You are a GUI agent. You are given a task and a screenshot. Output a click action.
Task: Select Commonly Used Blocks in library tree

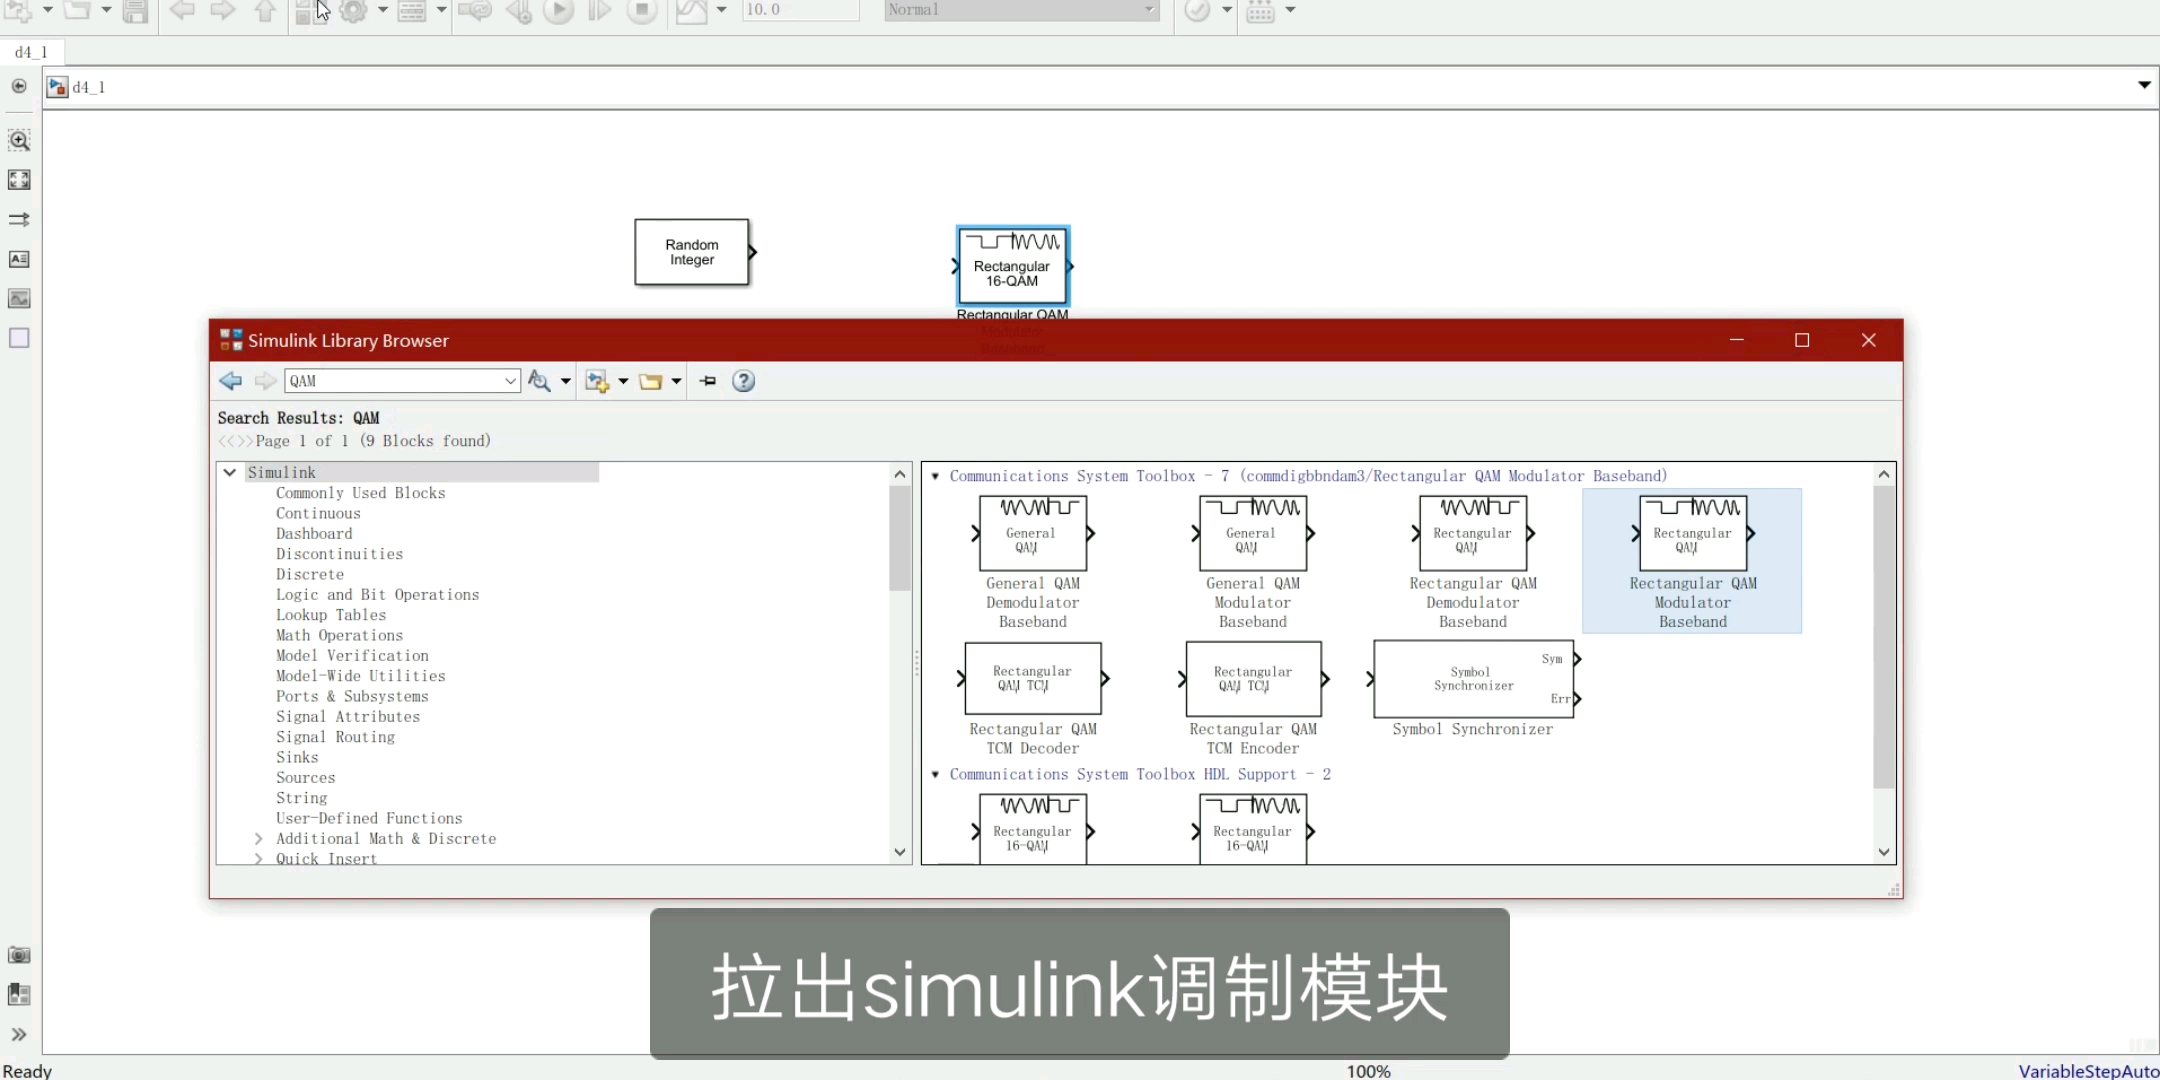coord(361,493)
